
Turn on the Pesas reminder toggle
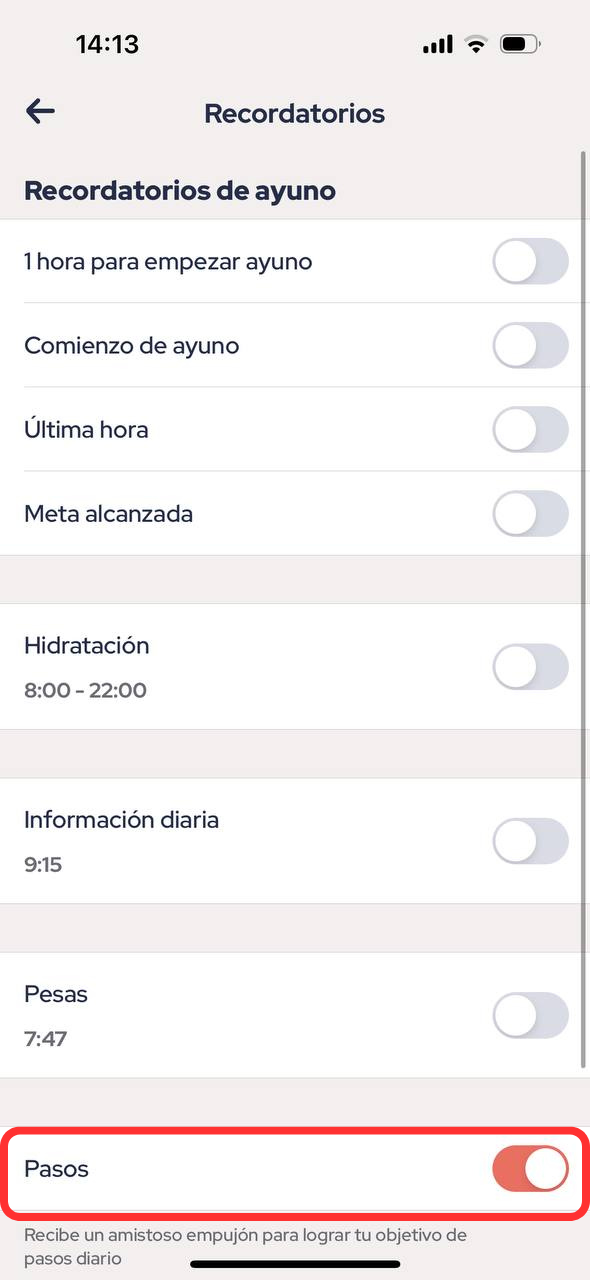tap(531, 1015)
